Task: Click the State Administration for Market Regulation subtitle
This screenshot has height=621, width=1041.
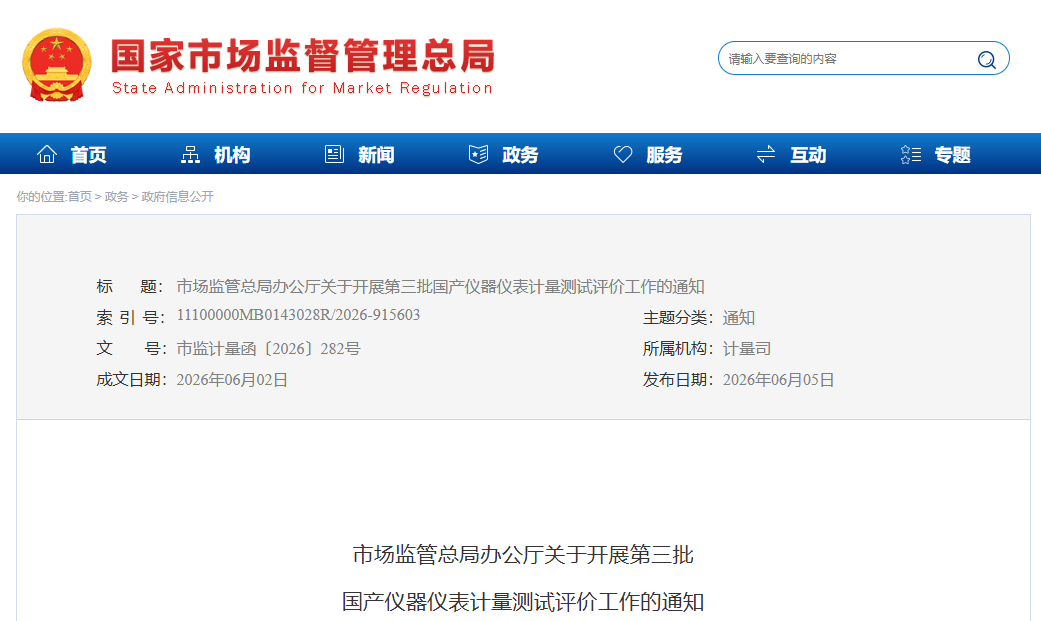Action: 302,88
